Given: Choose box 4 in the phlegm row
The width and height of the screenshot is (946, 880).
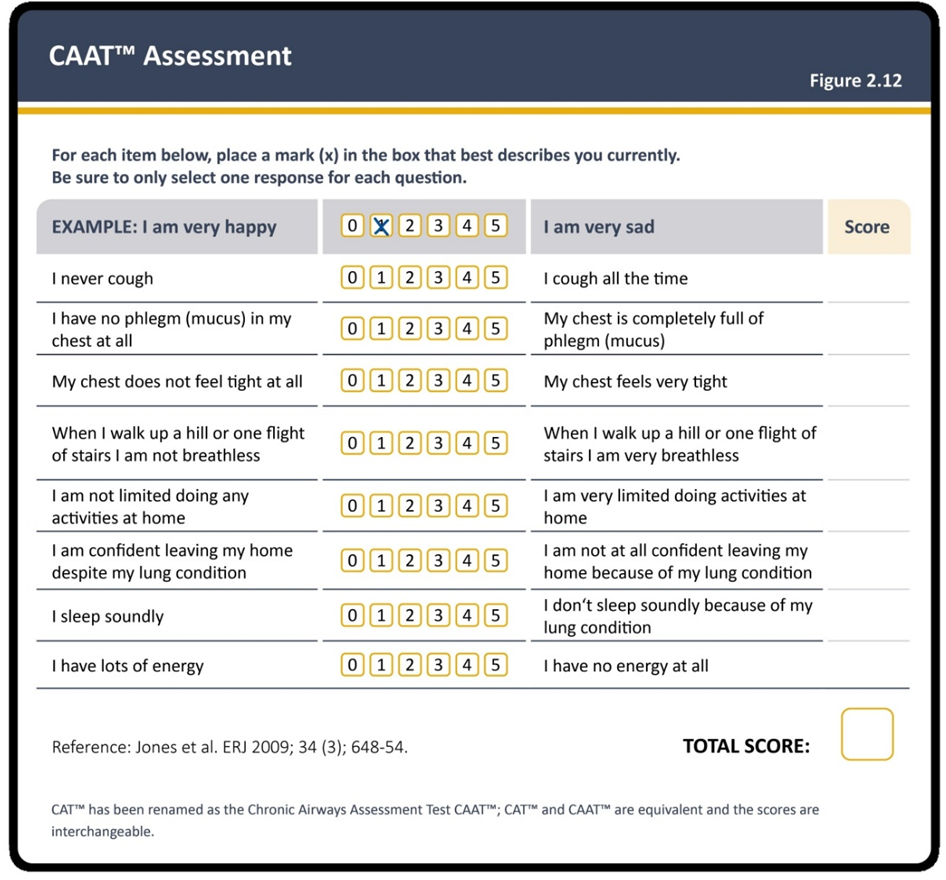Looking at the screenshot, I should click(x=467, y=329).
